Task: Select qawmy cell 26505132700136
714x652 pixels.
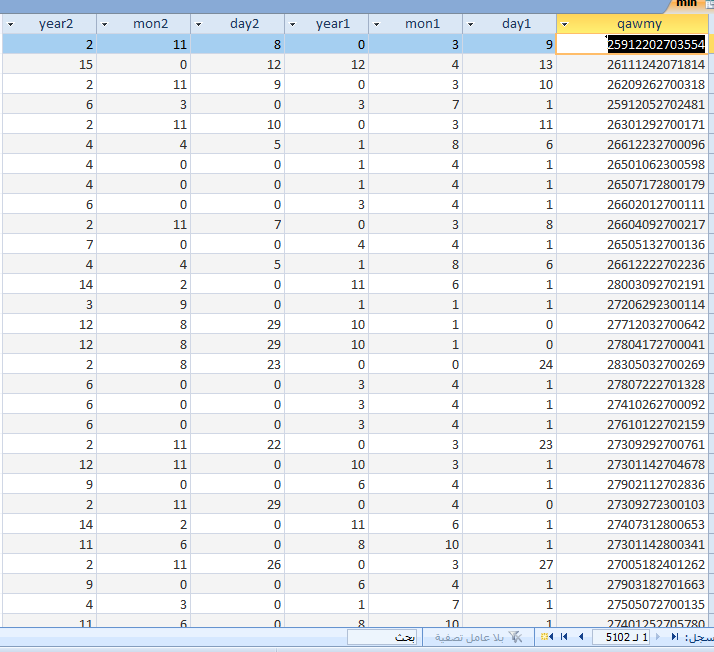Action: [632, 244]
